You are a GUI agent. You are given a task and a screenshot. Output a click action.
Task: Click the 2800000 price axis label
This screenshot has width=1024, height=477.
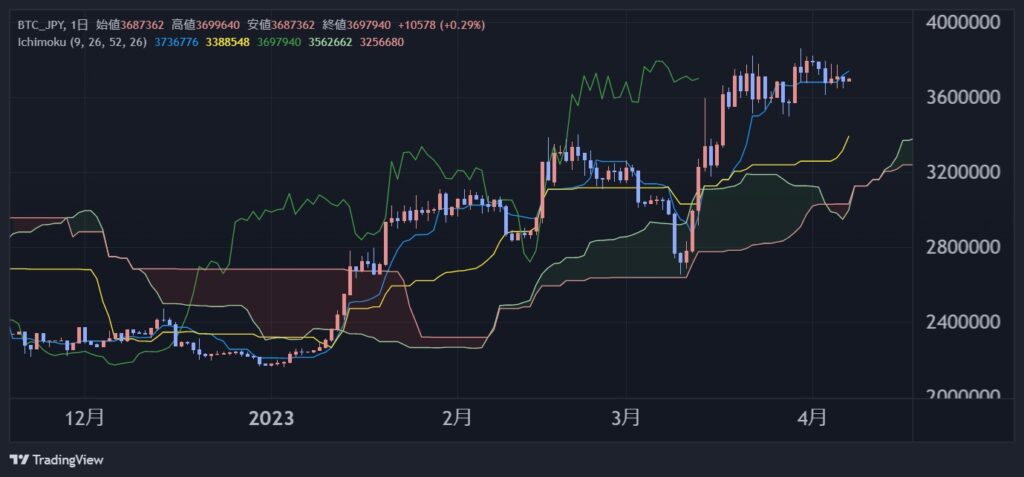[963, 248]
